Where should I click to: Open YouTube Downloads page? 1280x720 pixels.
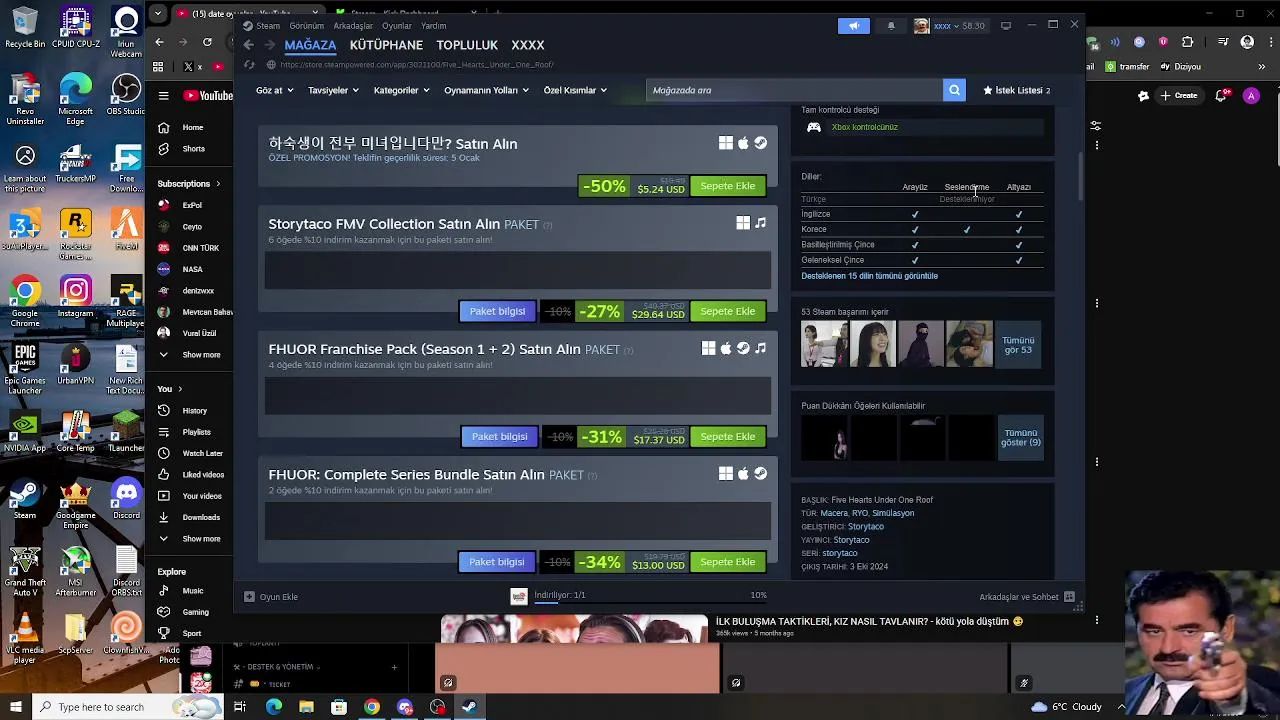point(200,517)
